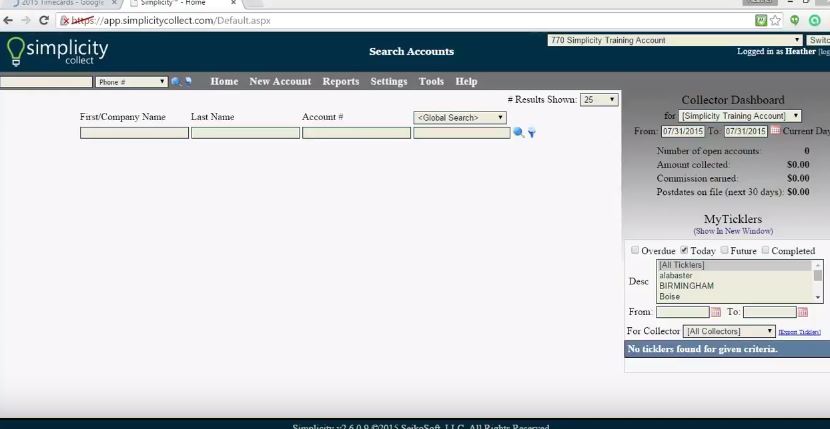Toggle the Overdue ticklers checkbox
The width and height of the screenshot is (830, 429).
click(635, 251)
